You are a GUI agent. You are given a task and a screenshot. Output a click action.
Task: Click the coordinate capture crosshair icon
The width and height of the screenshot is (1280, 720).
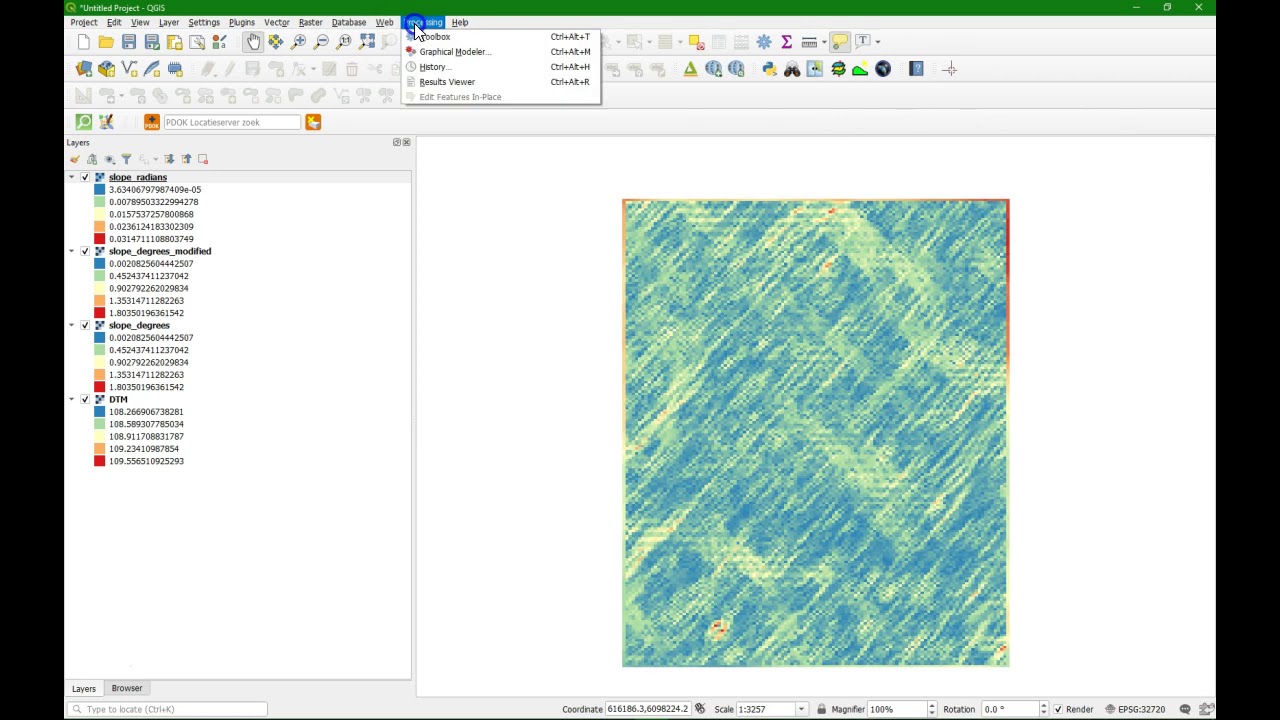950,69
